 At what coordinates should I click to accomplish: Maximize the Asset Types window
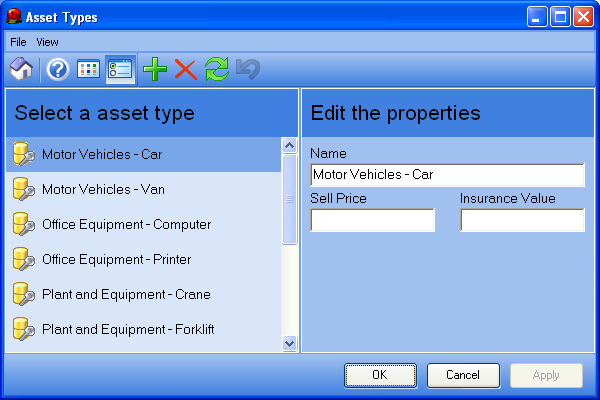tap(560, 17)
